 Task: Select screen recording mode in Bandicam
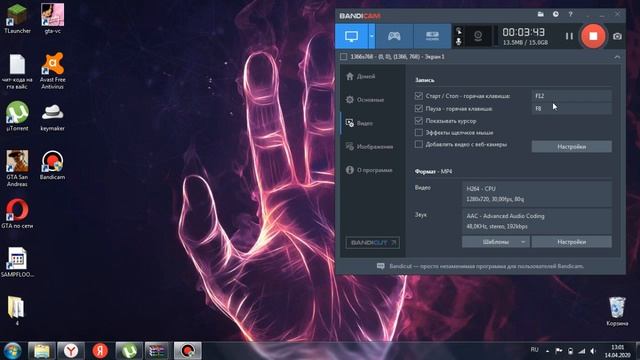pos(351,36)
